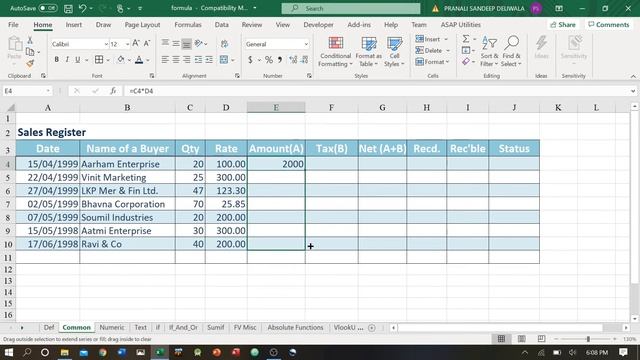Open File Explorer from taskbar
This screenshot has width=640, height=360.
tap(64, 352)
